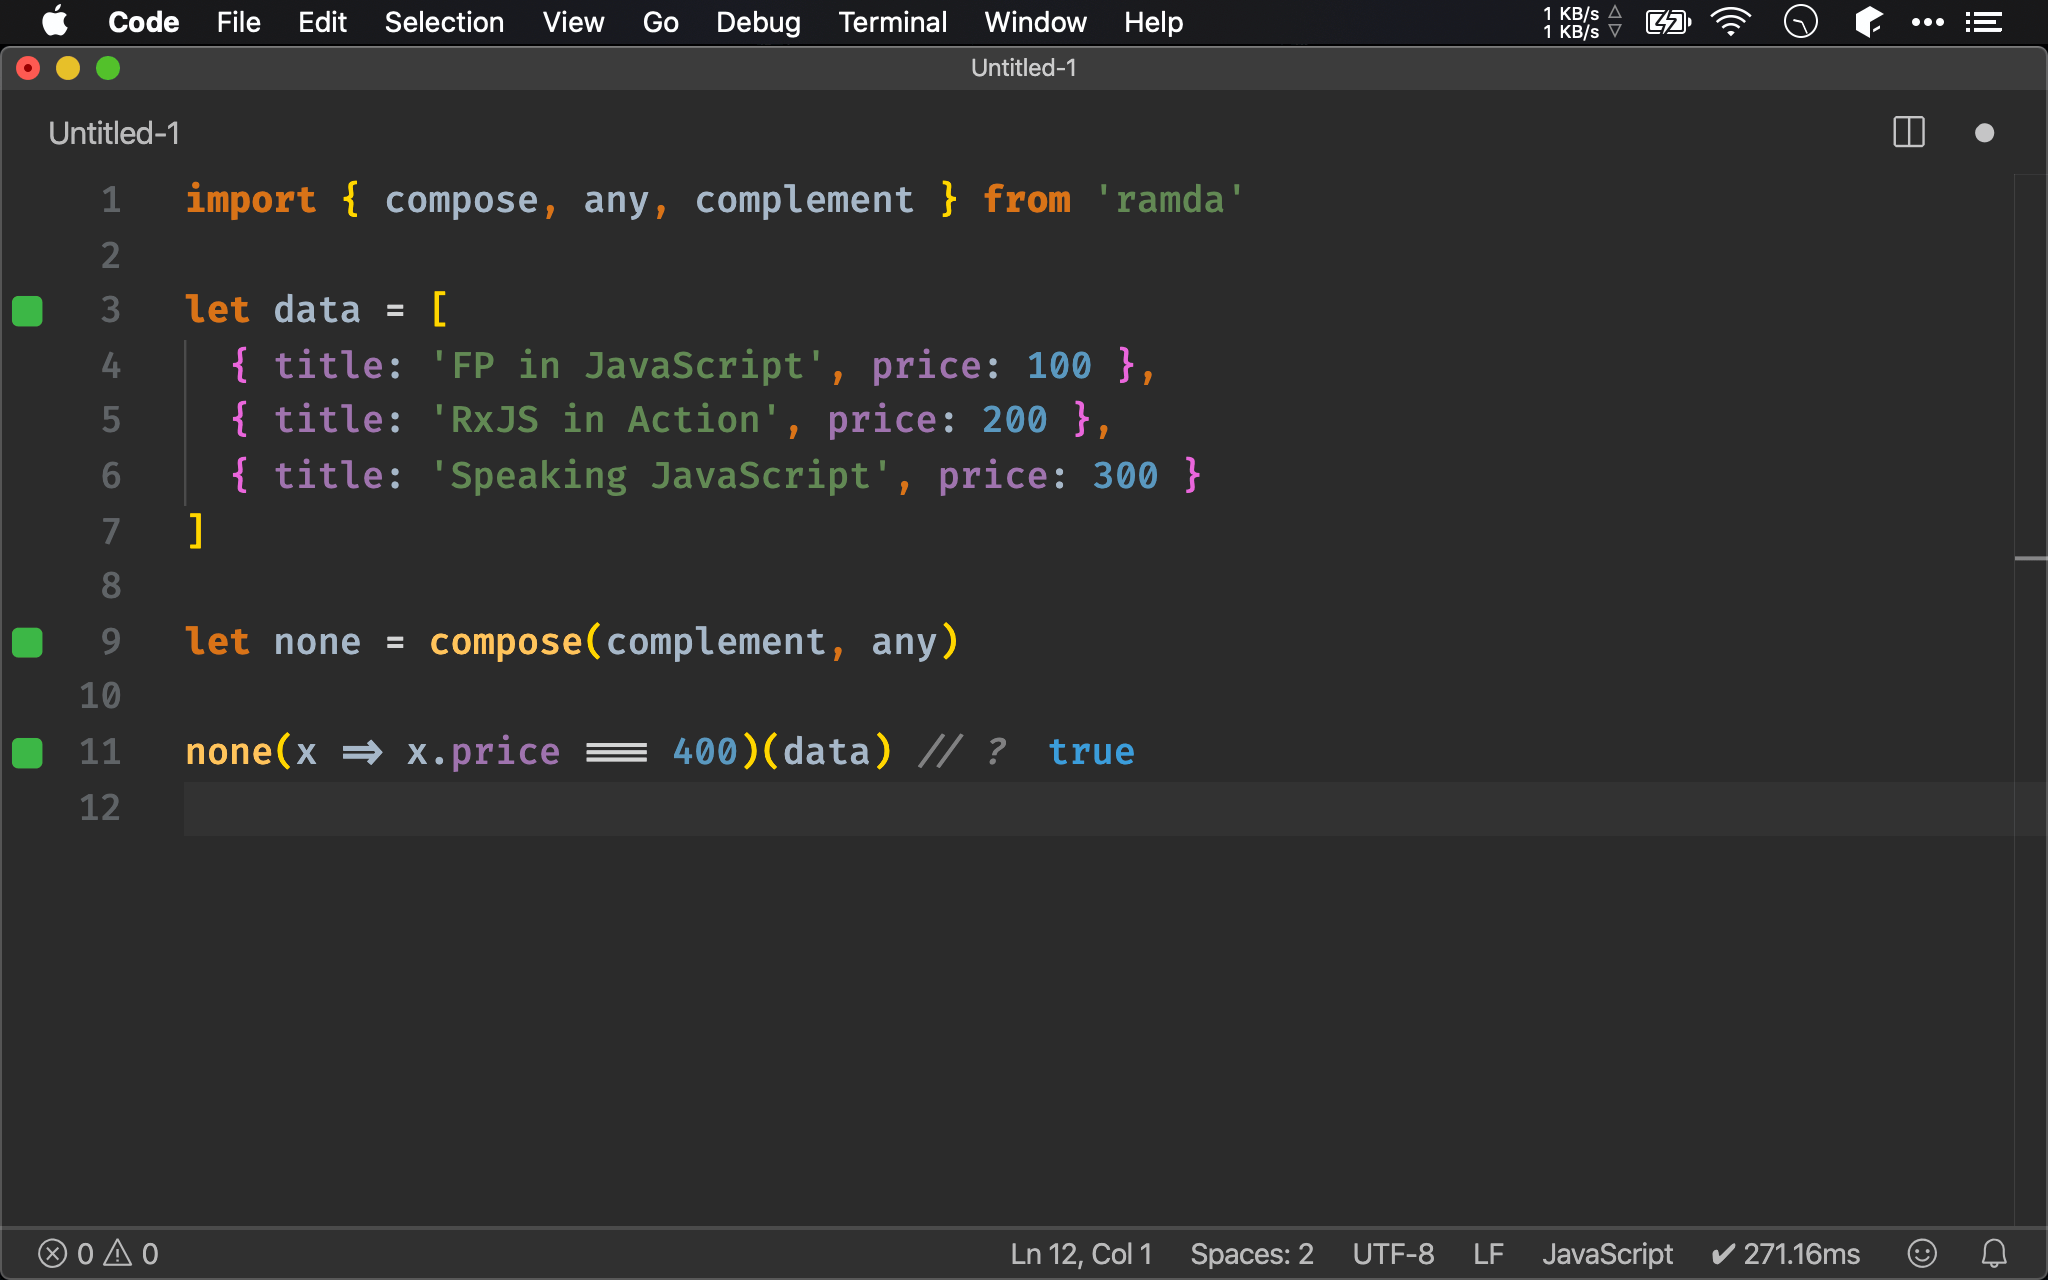Click Ln 12, Col 1 position indicator

click(x=1081, y=1253)
